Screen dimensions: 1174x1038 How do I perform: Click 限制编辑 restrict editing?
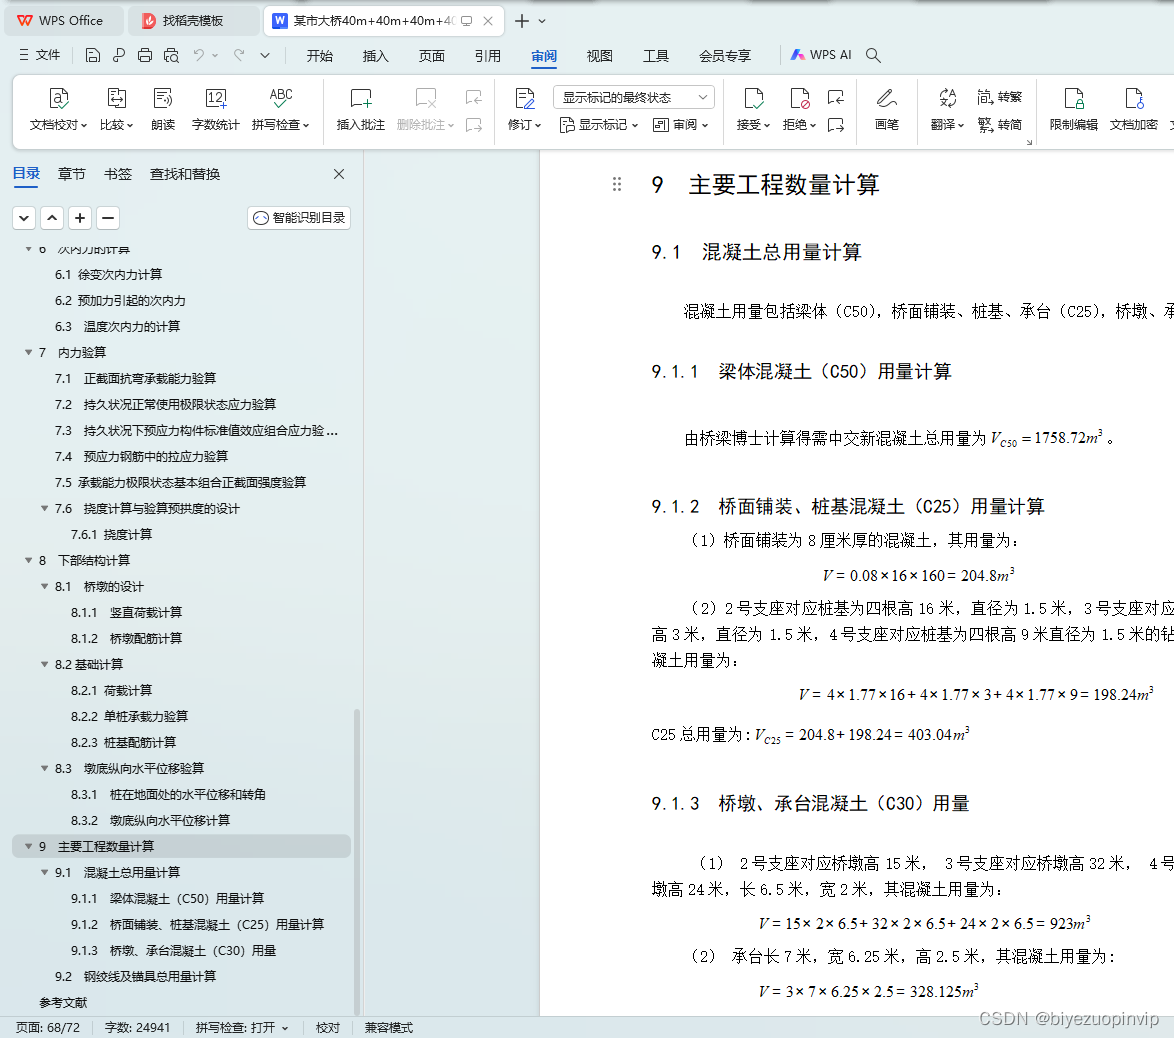pyautogui.click(x=1074, y=109)
